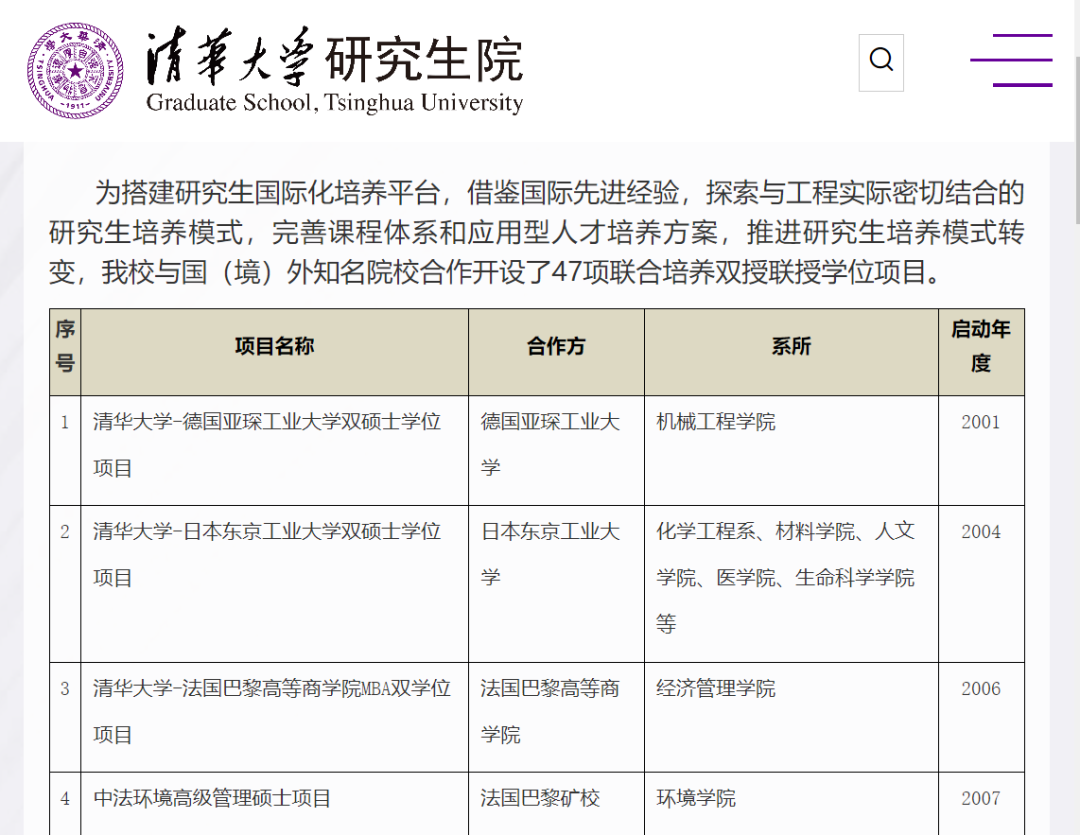The height and width of the screenshot is (835, 1080).
Task: Click 清华大学-法国巴黎高等商学院MBA双学位项目 cell
Action: click(x=275, y=717)
